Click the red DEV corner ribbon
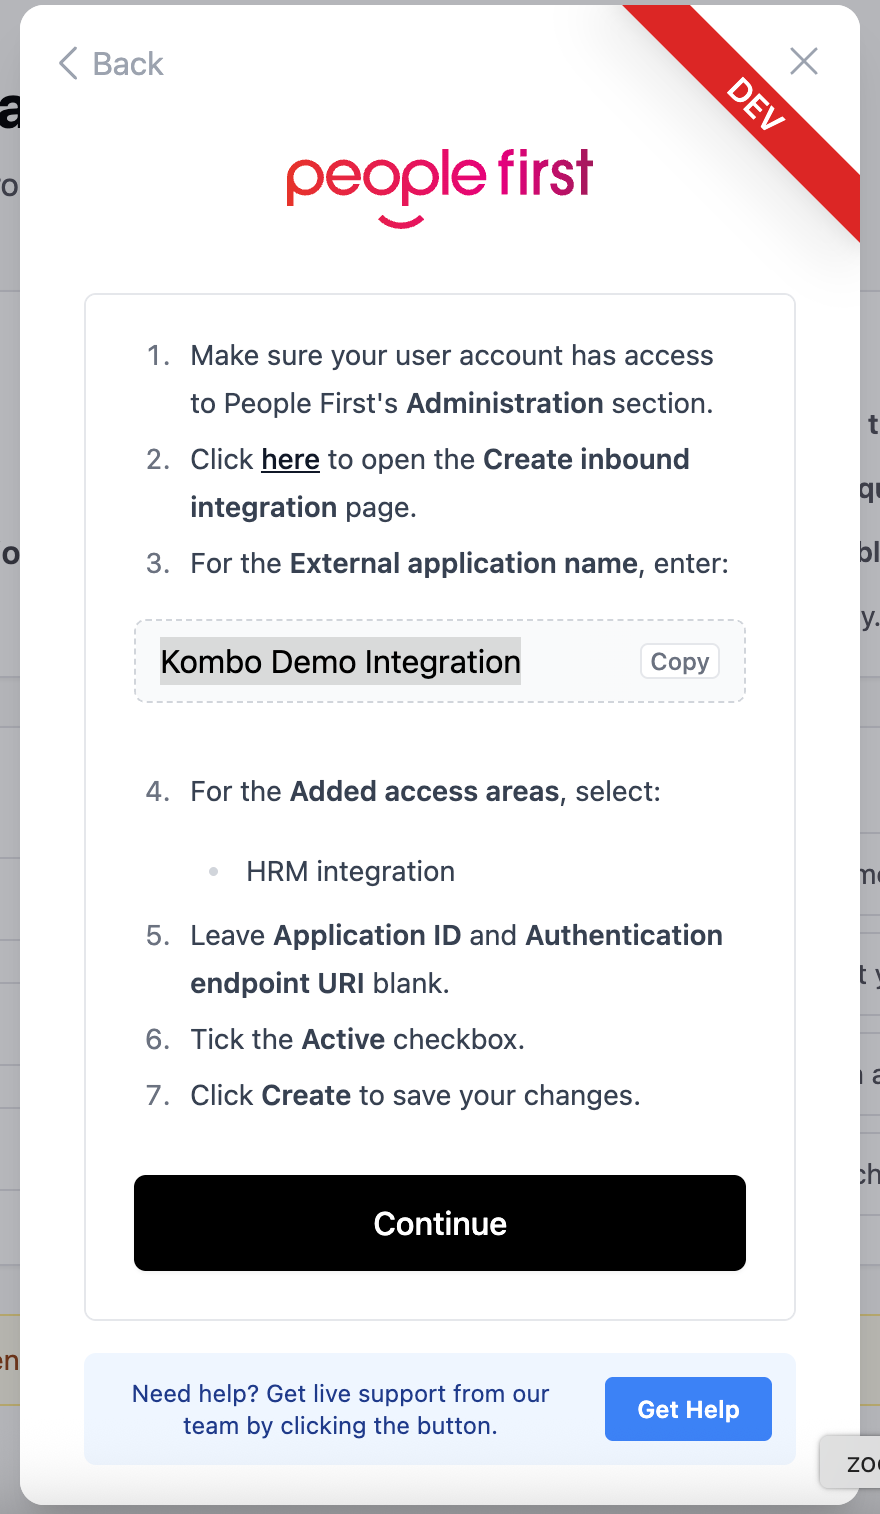Viewport: 880px width, 1514px height. (757, 105)
